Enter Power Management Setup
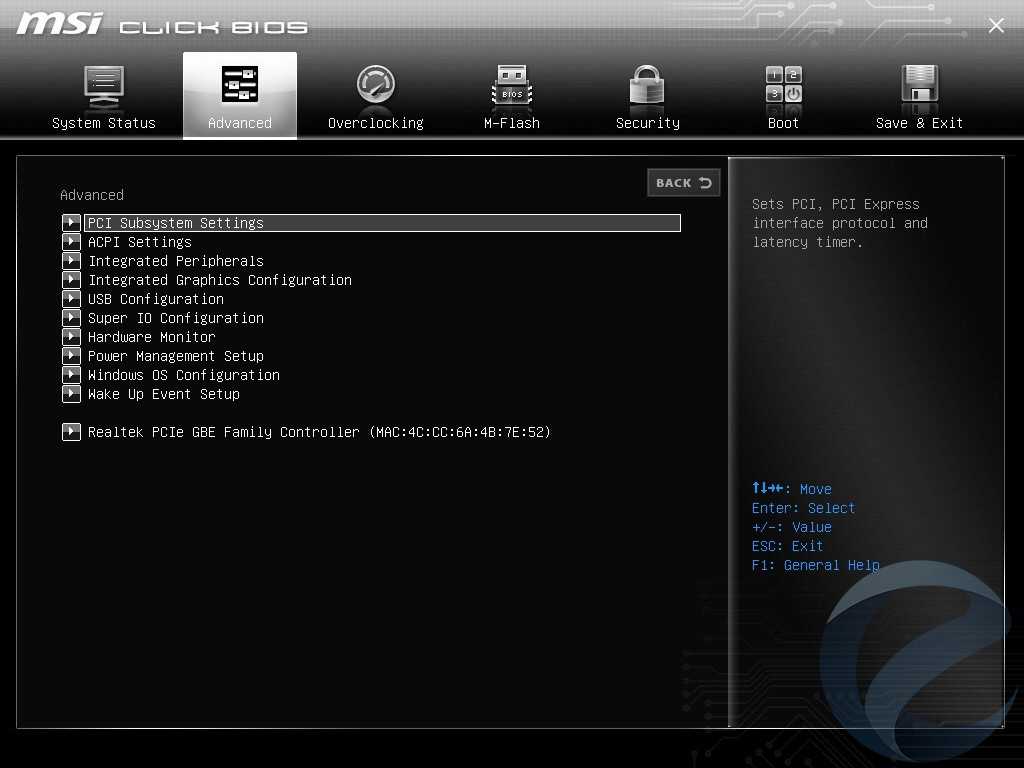Image resolution: width=1024 pixels, height=768 pixels. tap(176, 356)
